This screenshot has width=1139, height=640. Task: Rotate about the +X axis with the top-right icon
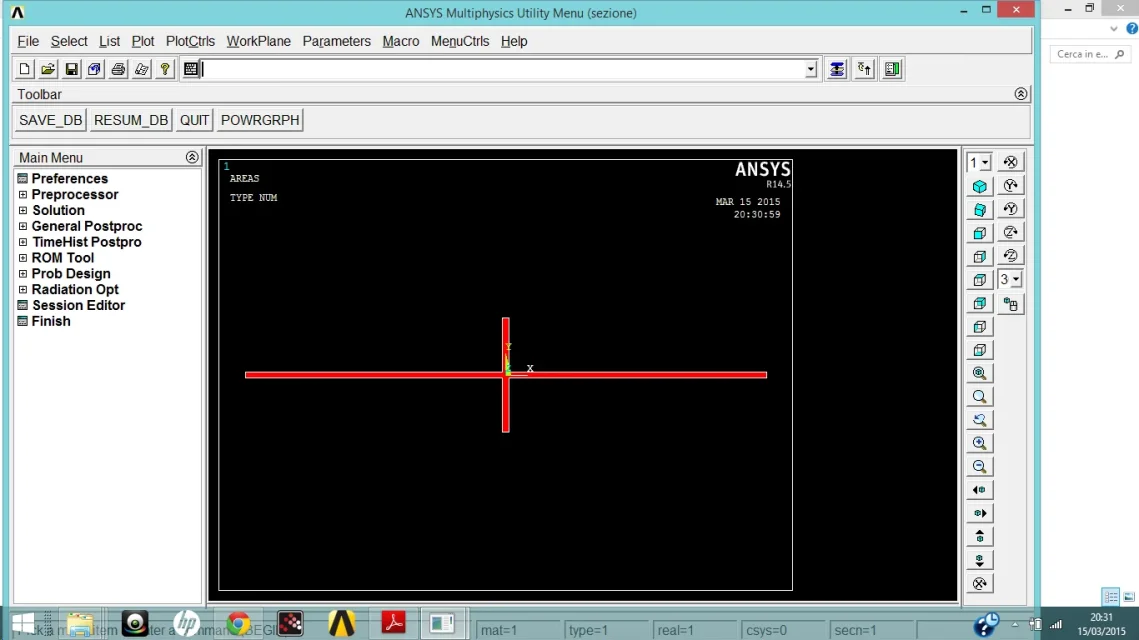[x=1010, y=162]
